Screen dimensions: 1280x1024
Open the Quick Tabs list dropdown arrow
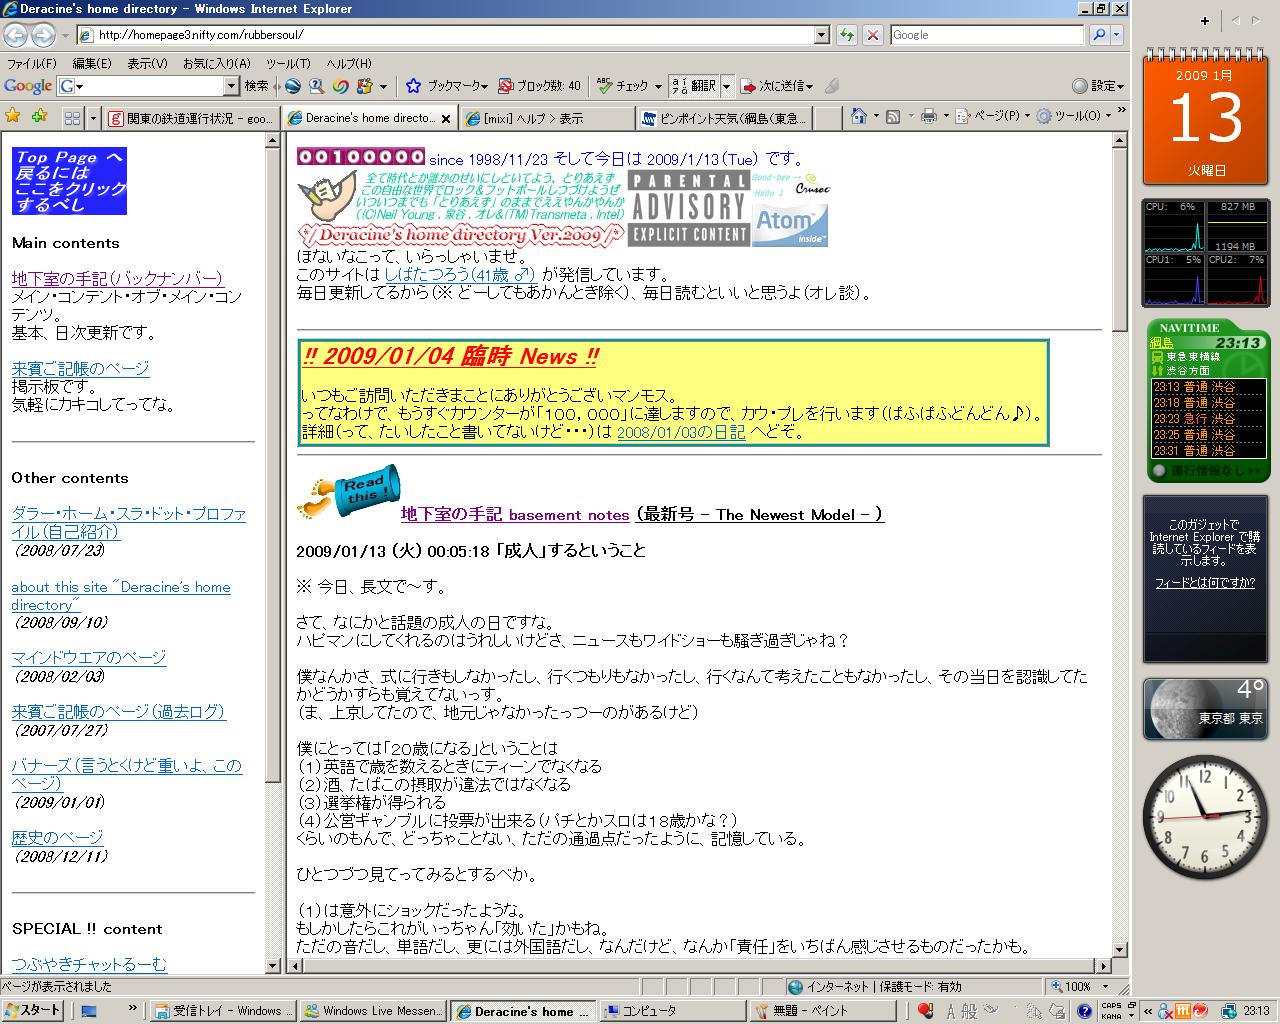93,118
